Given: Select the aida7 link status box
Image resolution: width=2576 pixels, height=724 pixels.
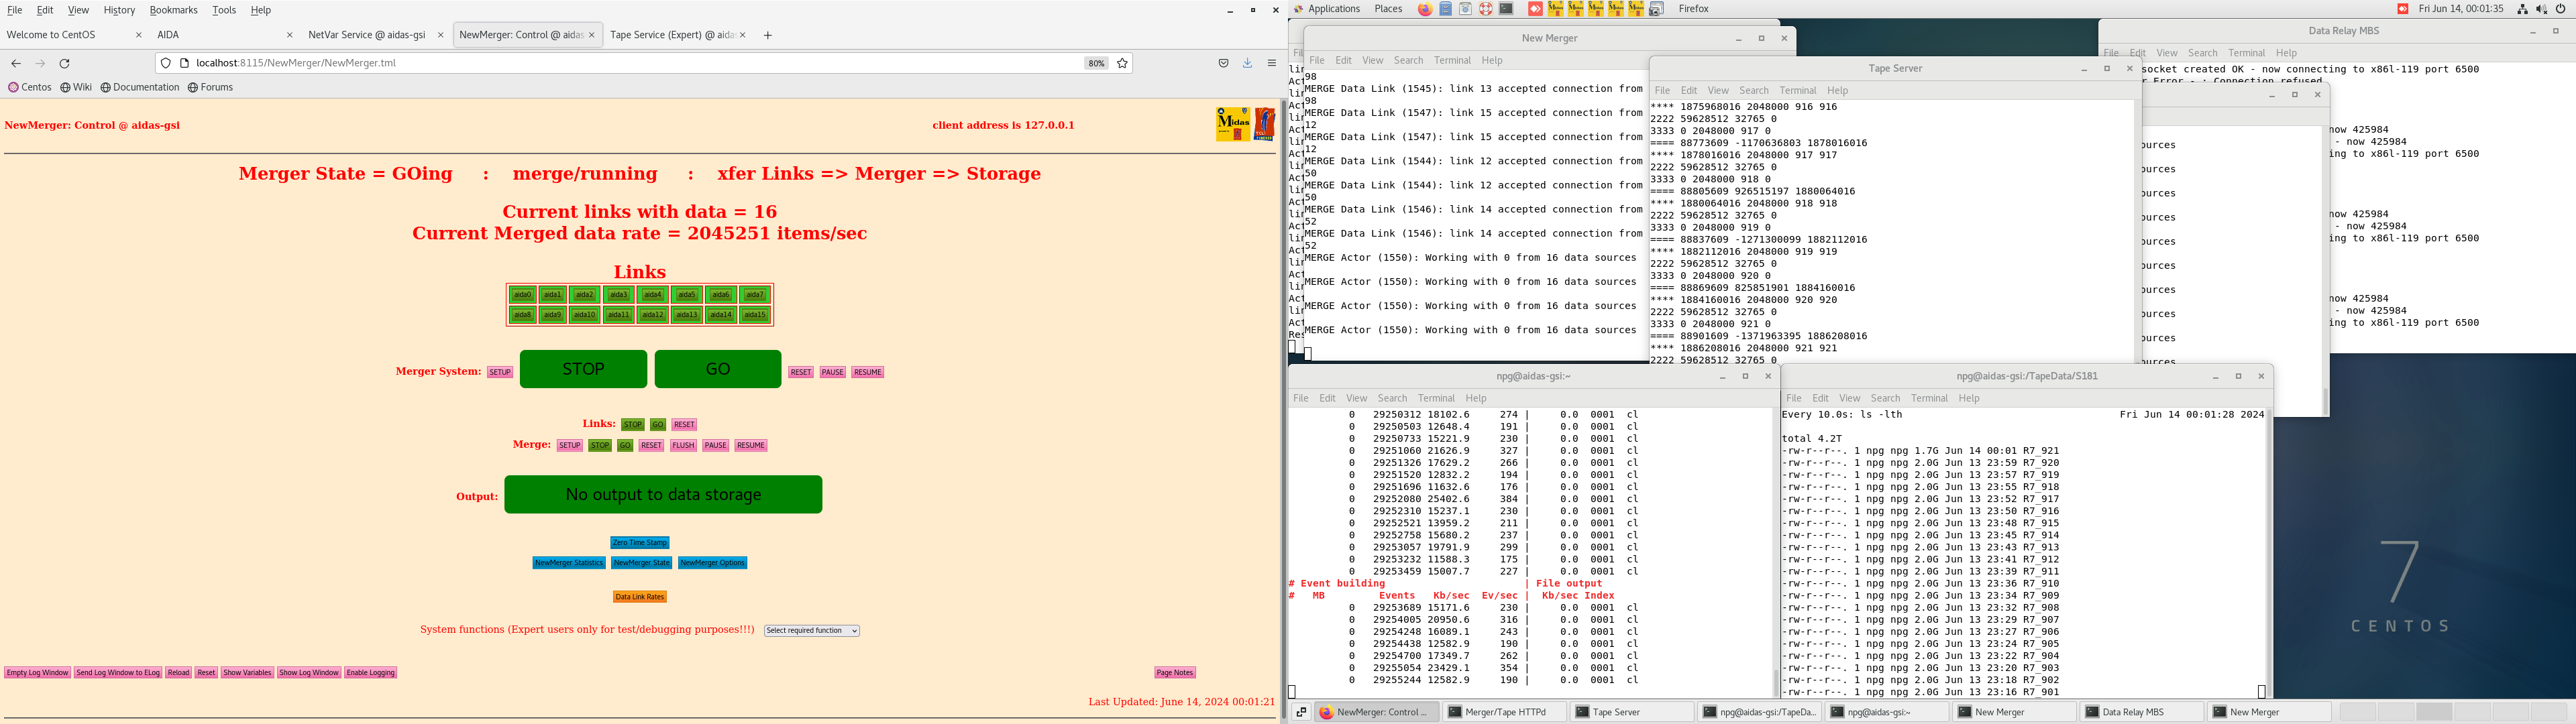Looking at the screenshot, I should (x=755, y=295).
